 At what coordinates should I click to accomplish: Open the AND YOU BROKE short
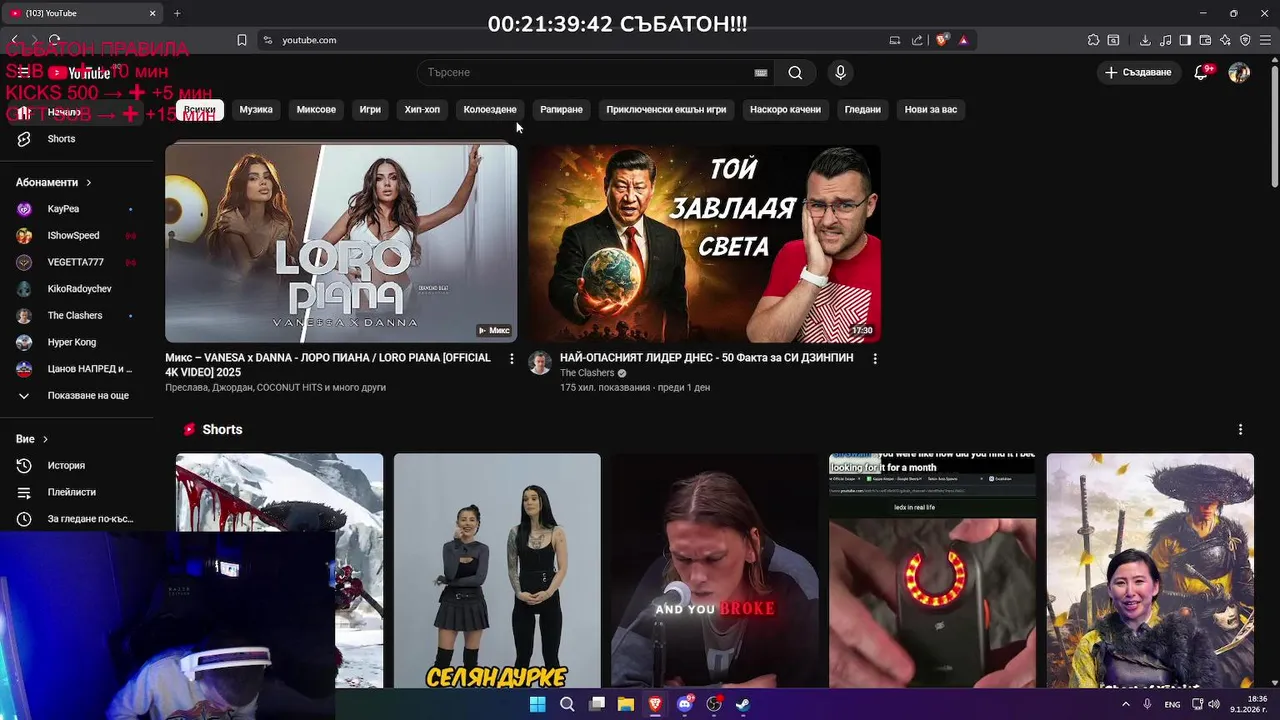tap(714, 570)
